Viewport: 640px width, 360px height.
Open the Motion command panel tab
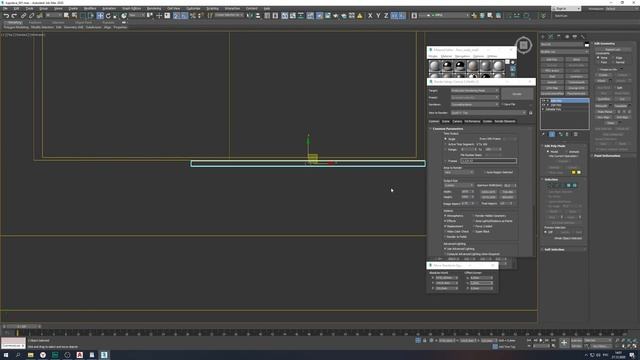pyautogui.click(x=567, y=36)
